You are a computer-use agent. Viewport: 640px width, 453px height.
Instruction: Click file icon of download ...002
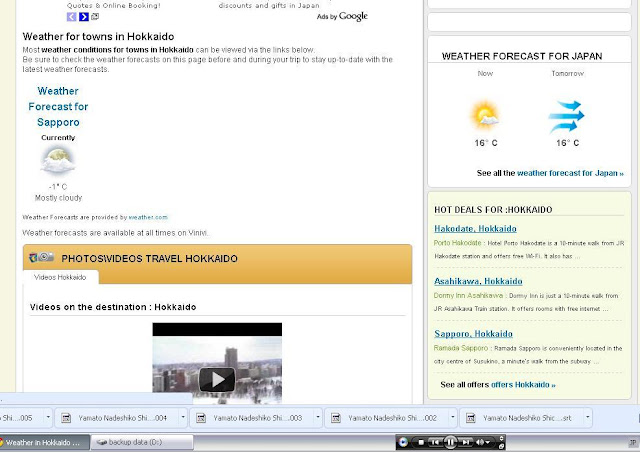(x=336, y=418)
